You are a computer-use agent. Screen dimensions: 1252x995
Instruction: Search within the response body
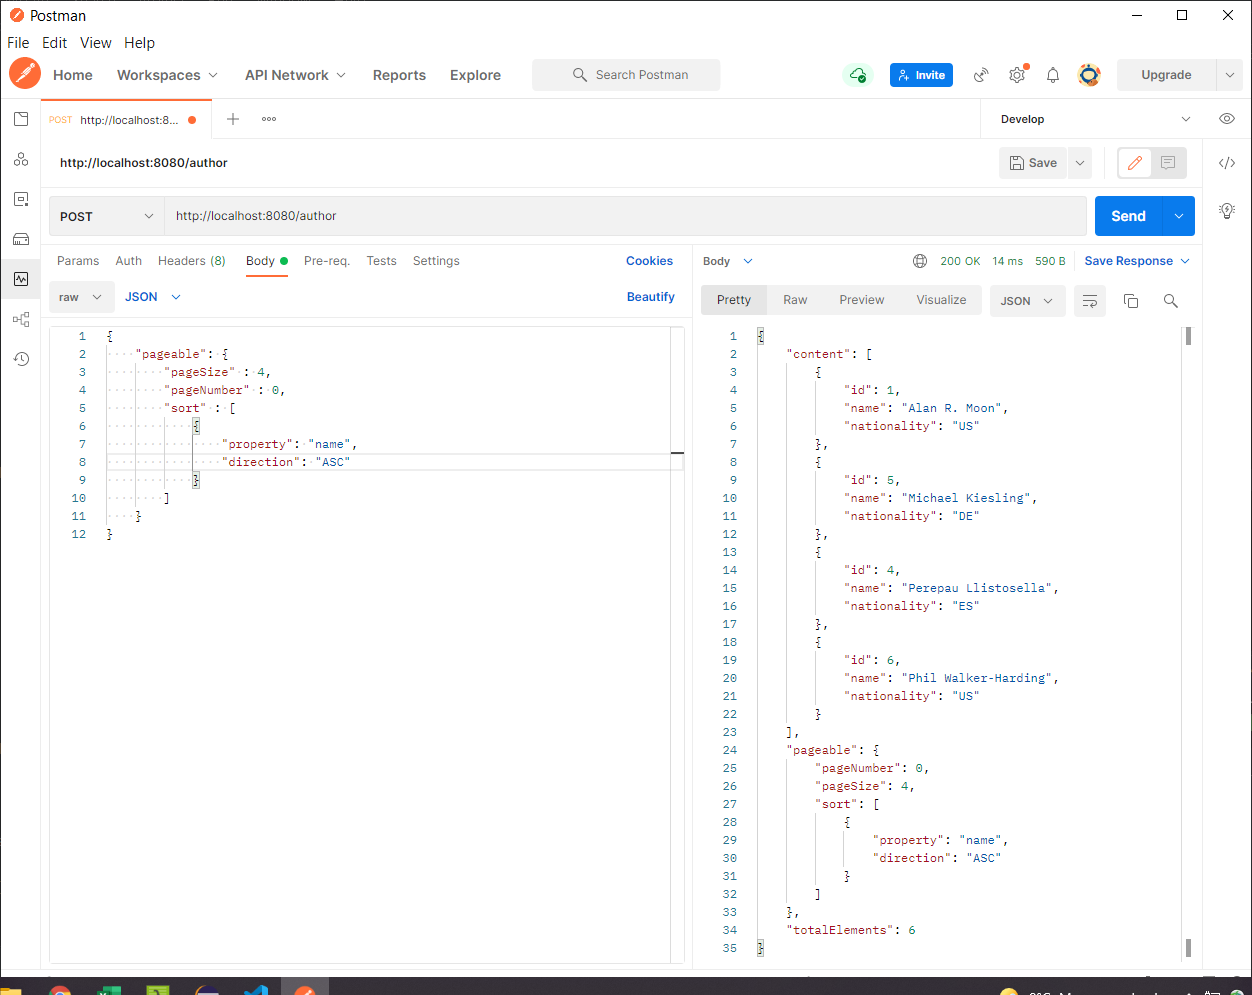pos(1171,300)
